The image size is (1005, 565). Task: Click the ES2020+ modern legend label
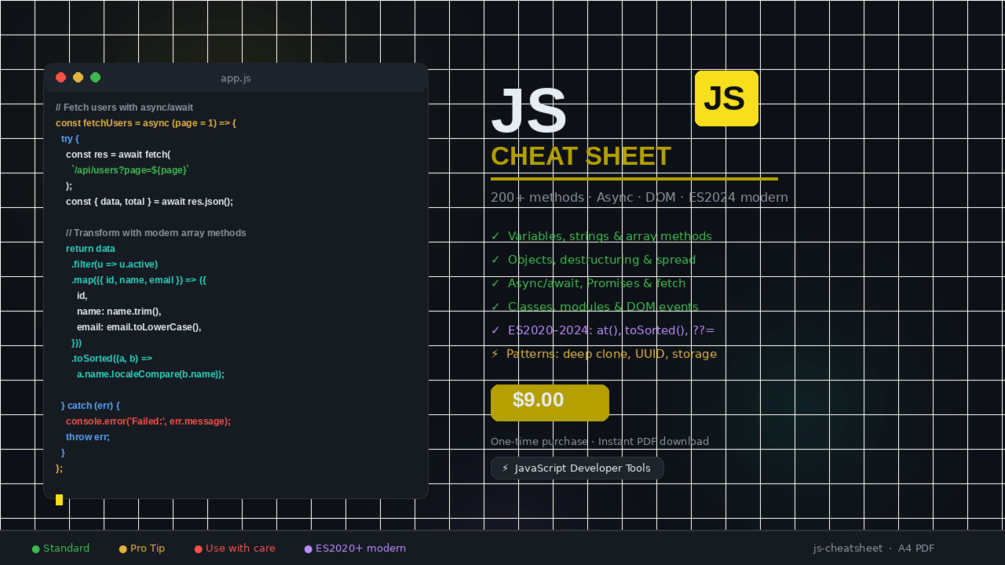coord(360,548)
